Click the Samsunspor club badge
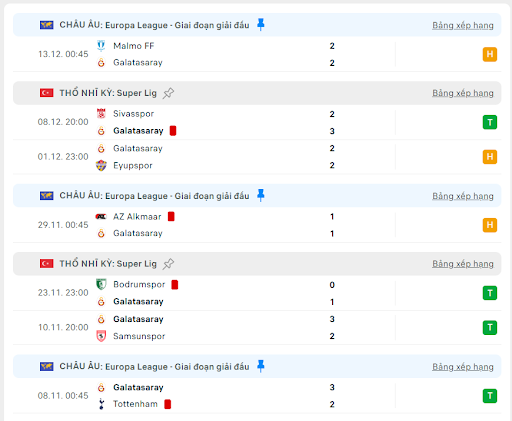The width and height of the screenshot is (512, 421). coord(101,336)
